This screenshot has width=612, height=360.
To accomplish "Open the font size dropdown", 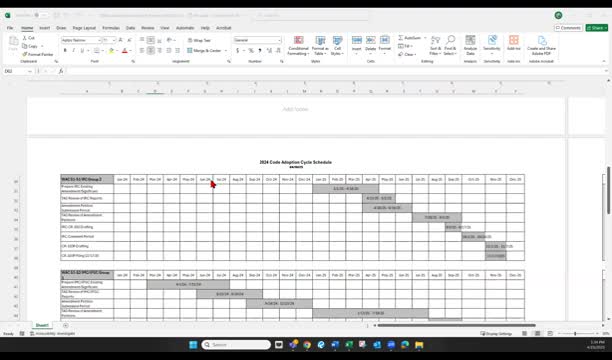I will coord(114,40).
